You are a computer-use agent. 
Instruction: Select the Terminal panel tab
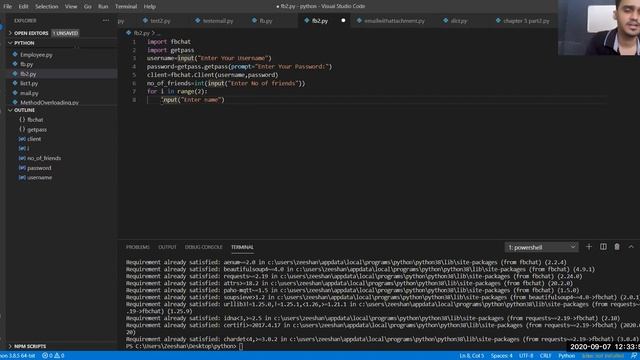[x=242, y=247]
